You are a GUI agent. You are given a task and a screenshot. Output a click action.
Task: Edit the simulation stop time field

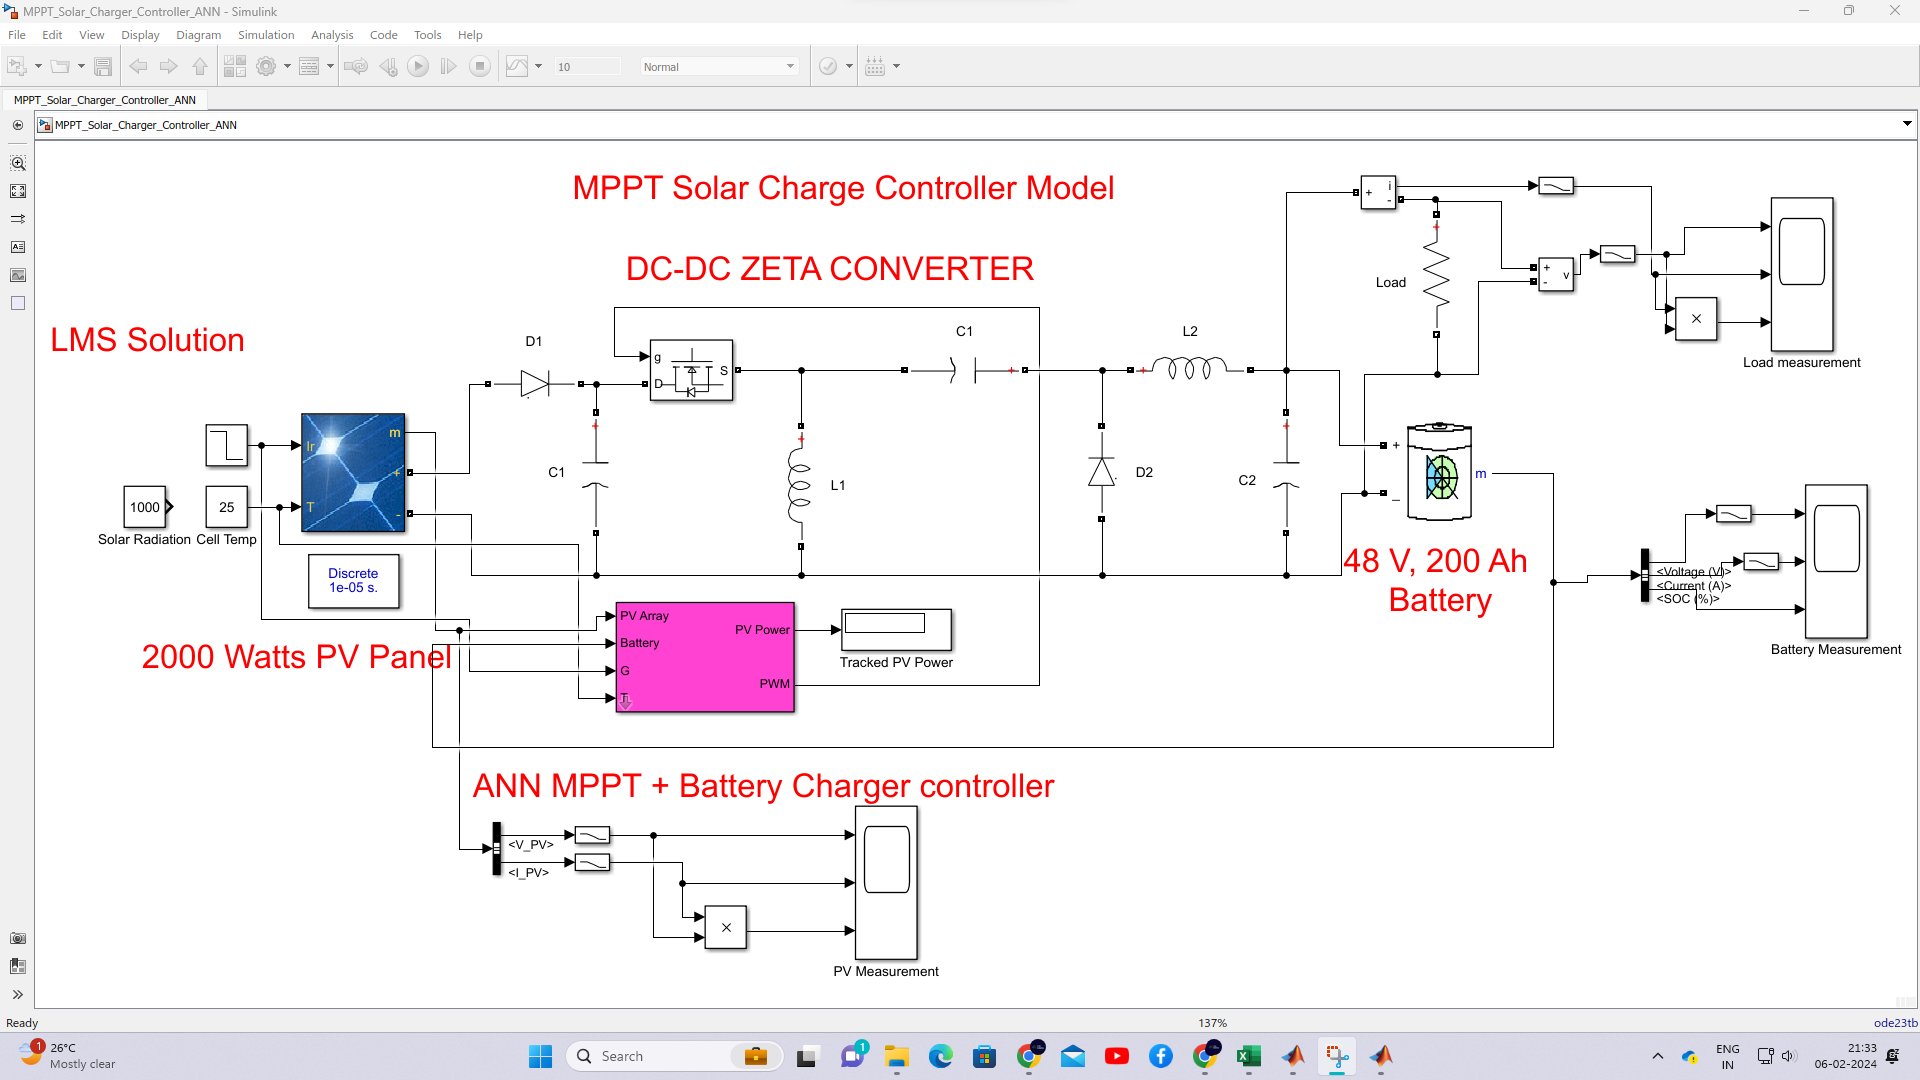pos(586,66)
